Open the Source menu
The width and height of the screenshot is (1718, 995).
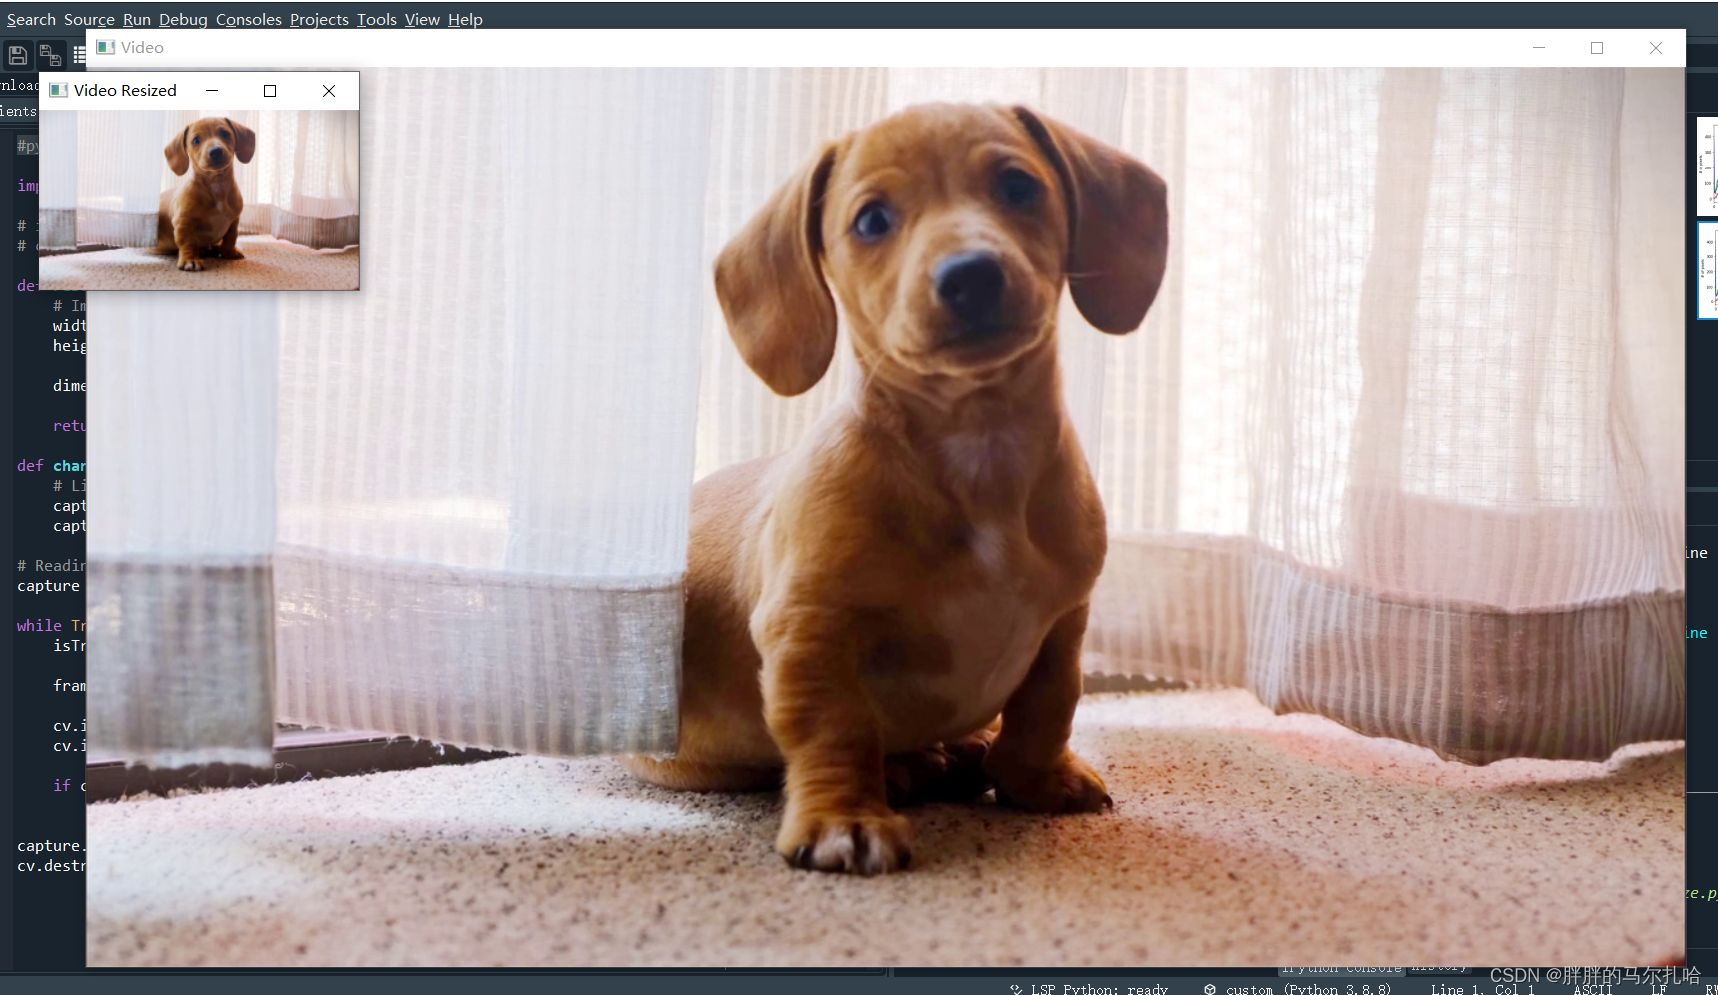pyautogui.click(x=89, y=19)
